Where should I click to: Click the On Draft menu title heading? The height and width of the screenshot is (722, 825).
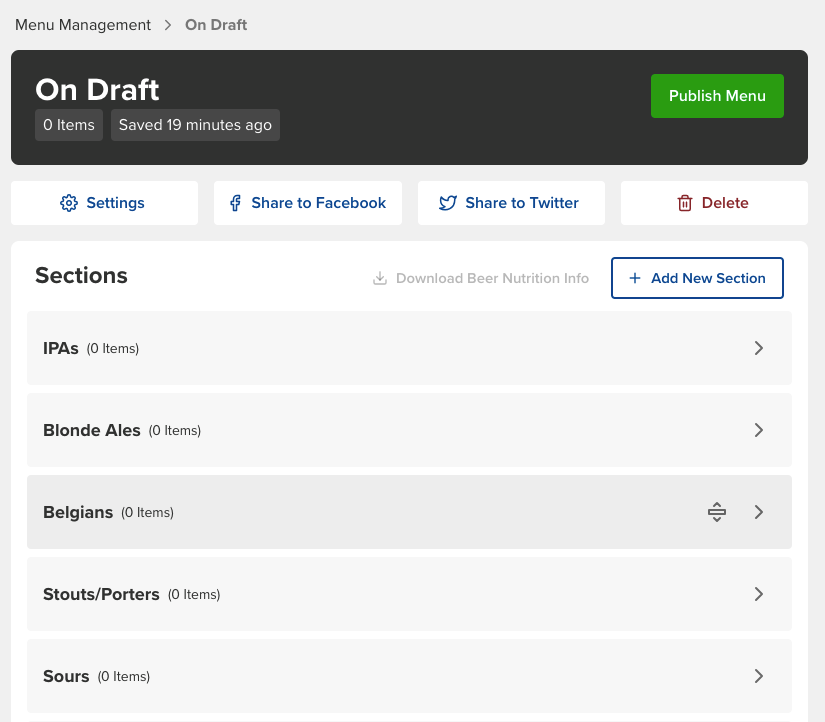(97, 90)
